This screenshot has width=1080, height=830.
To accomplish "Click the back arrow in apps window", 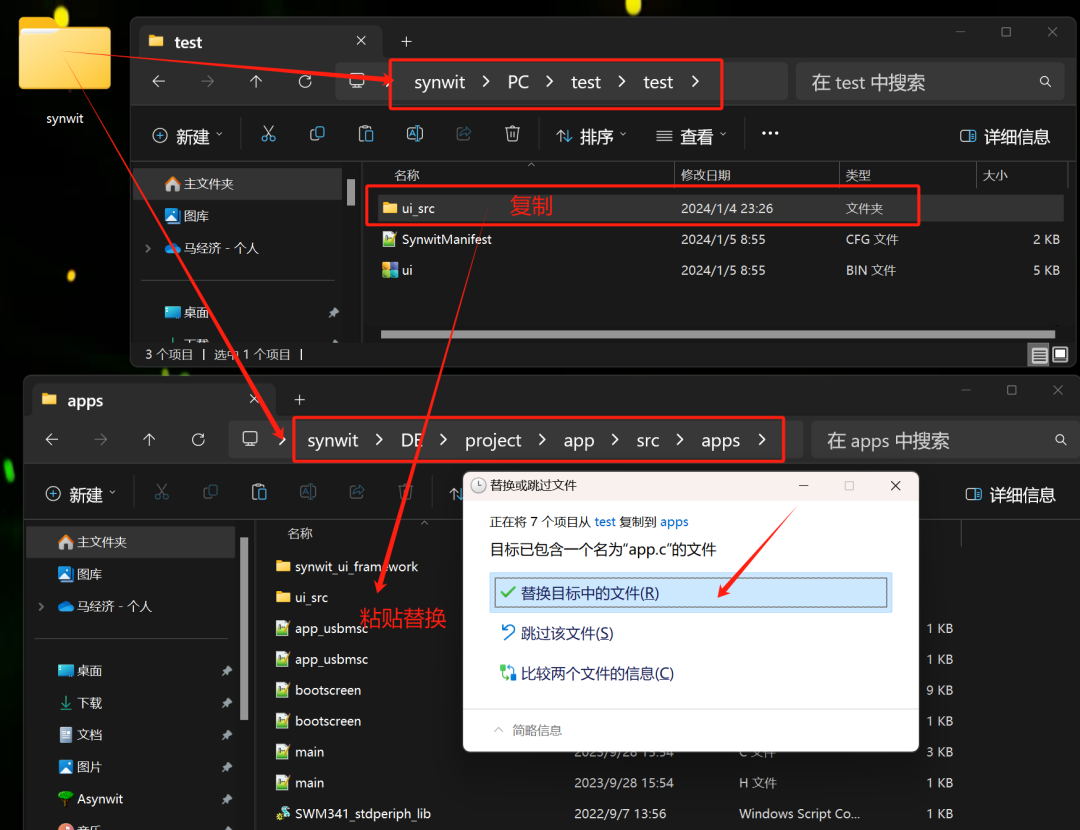I will (x=52, y=439).
